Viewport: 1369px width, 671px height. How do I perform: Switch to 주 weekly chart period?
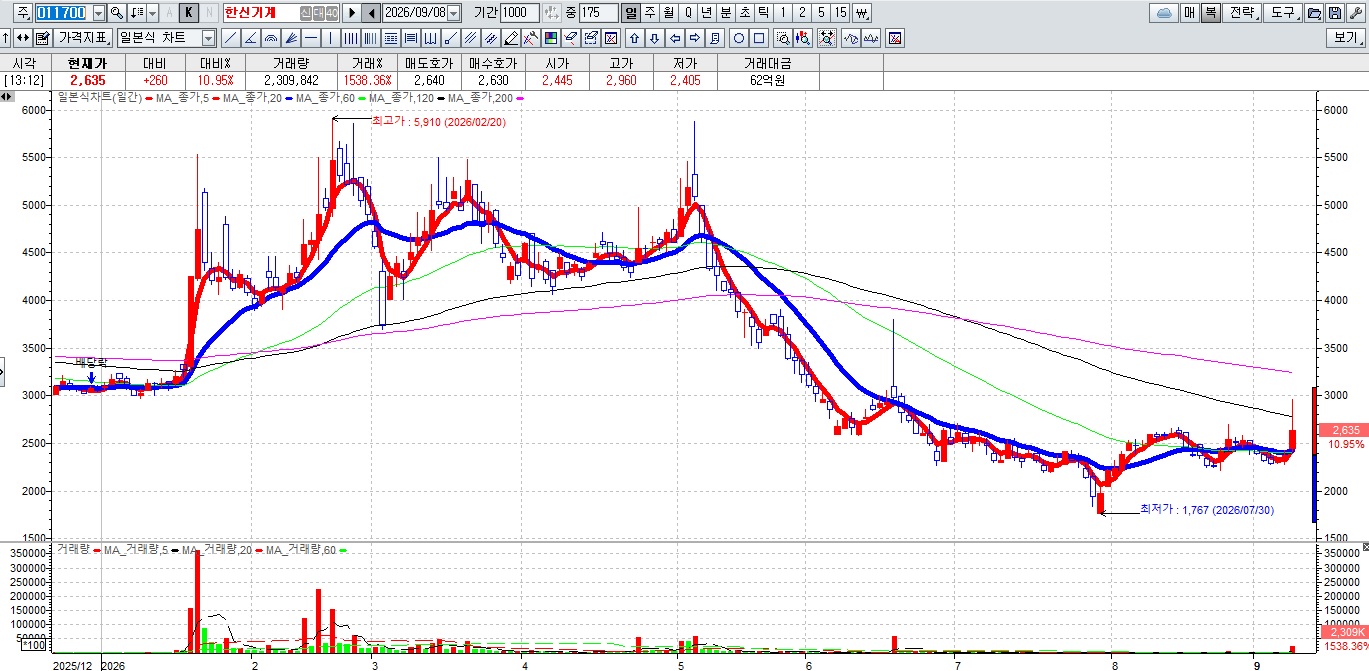650,13
